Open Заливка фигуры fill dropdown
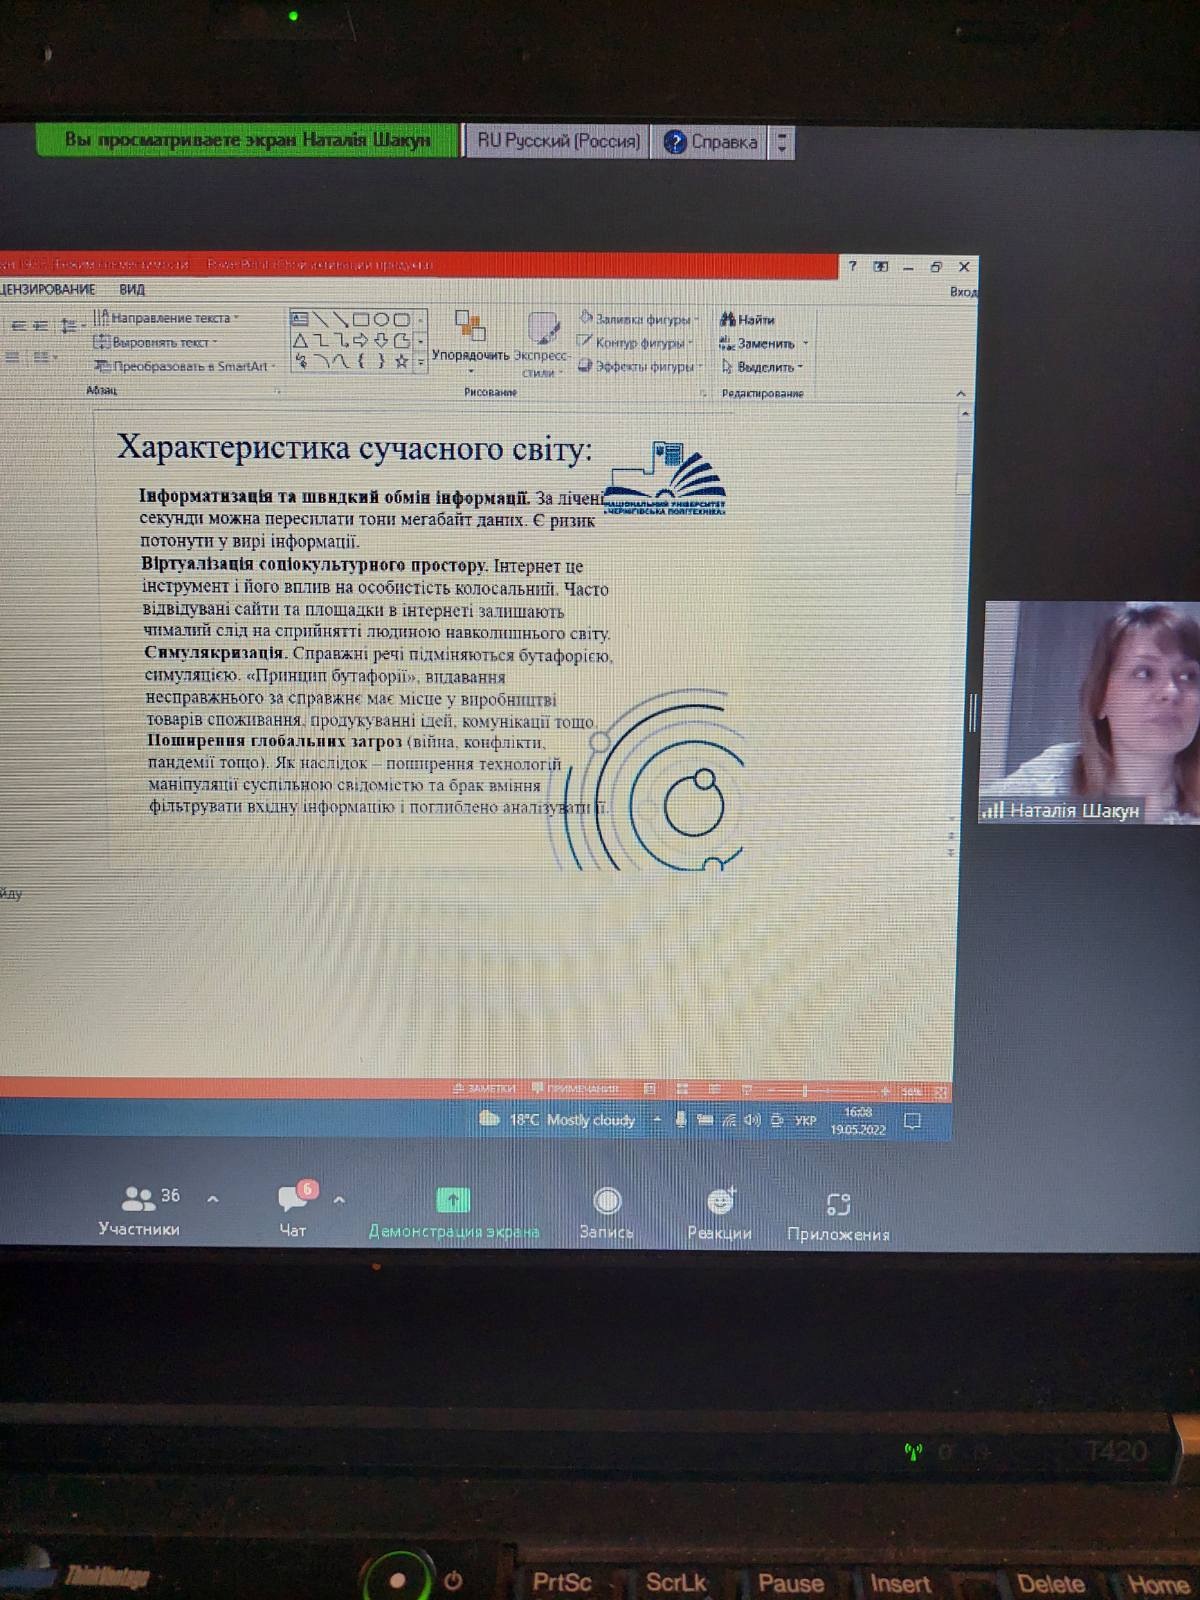The height and width of the screenshot is (1600, 1200). pyautogui.click(x=639, y=319)
